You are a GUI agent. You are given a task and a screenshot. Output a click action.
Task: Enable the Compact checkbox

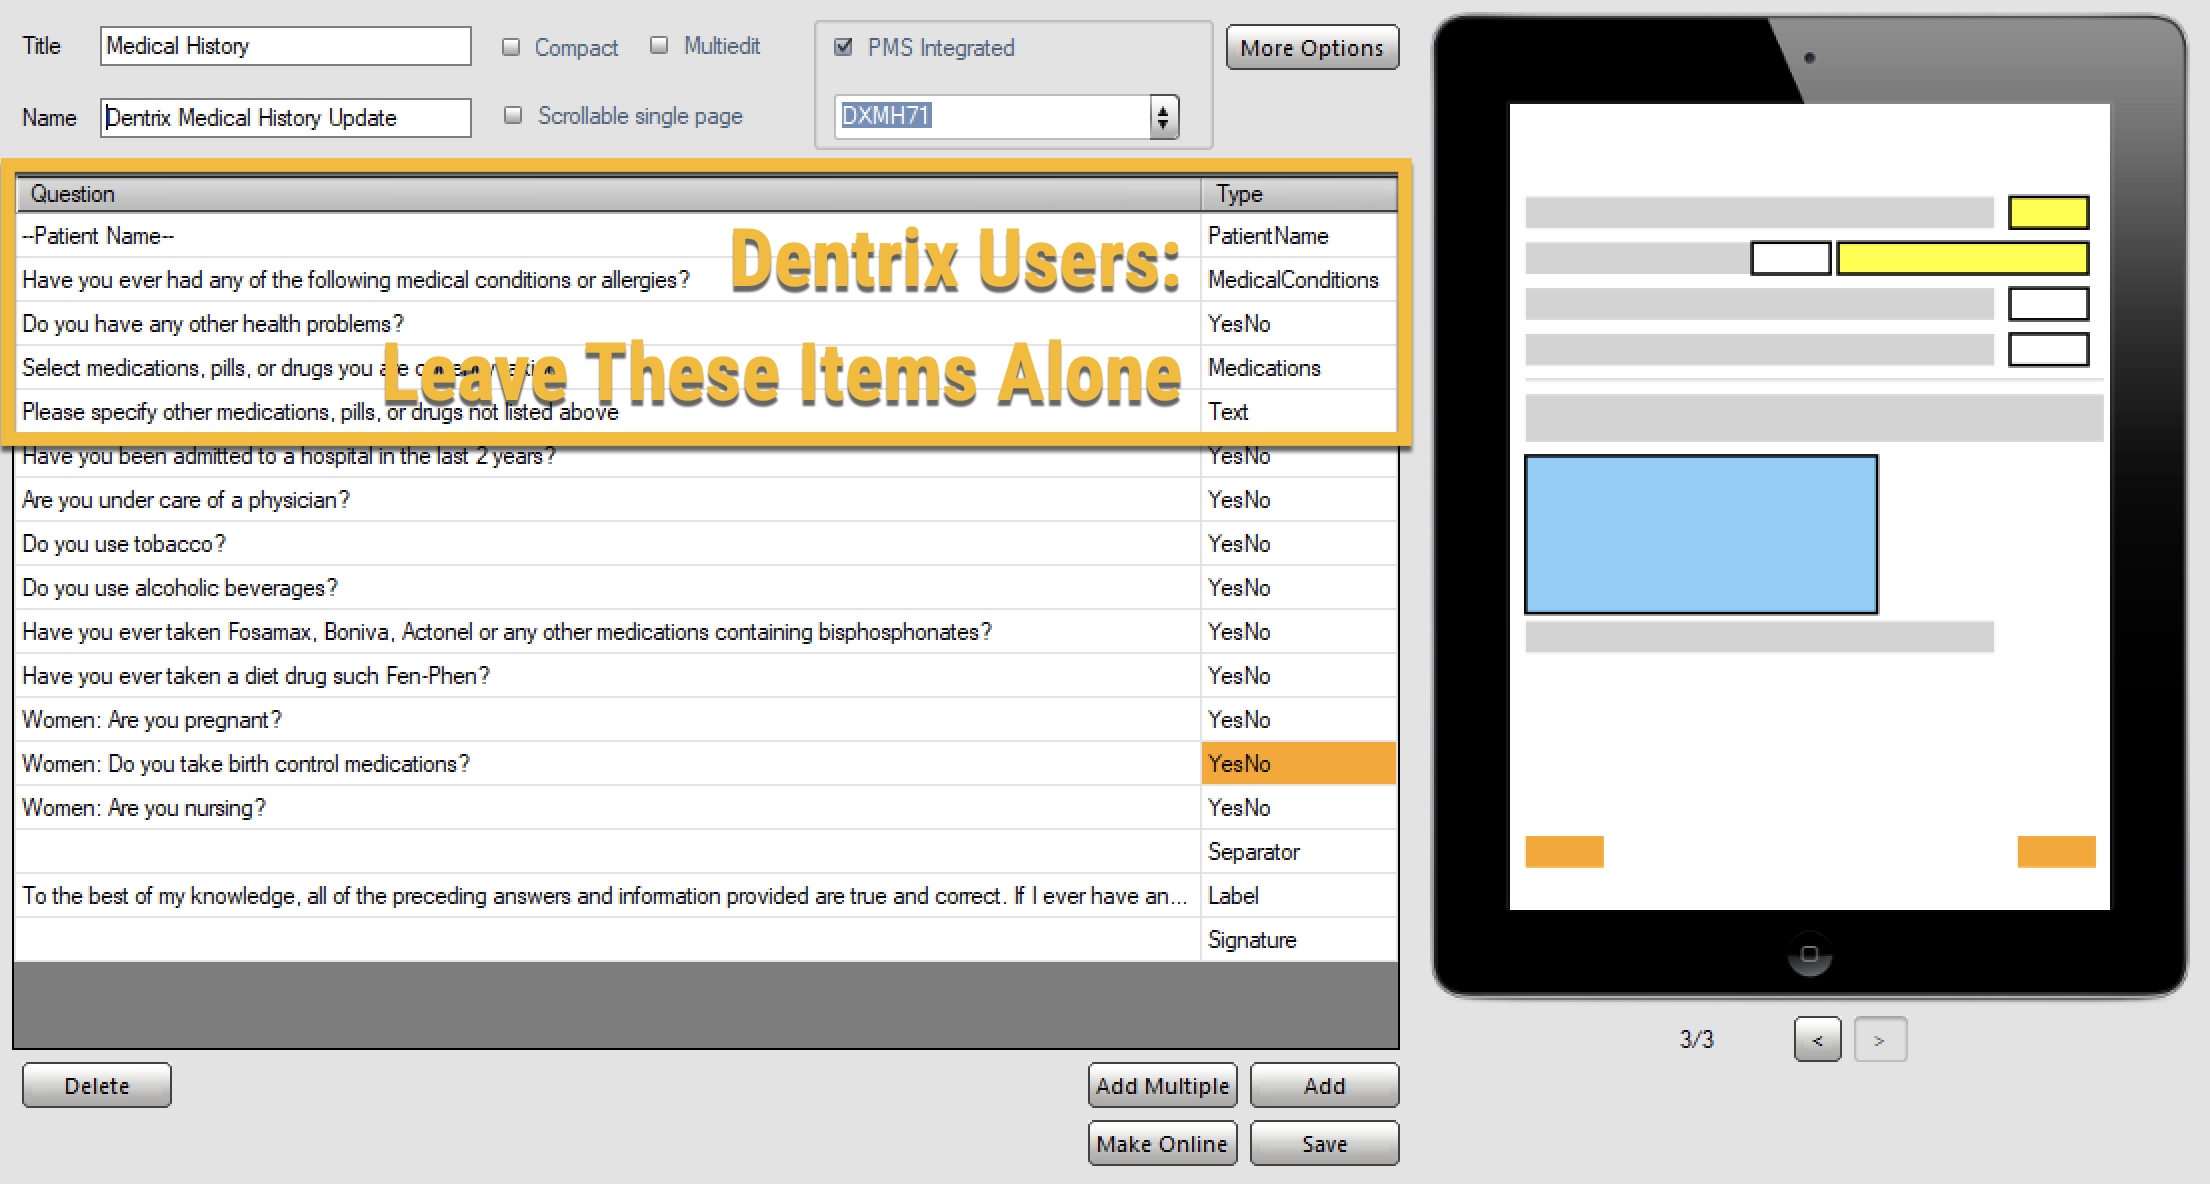point(511,47)
